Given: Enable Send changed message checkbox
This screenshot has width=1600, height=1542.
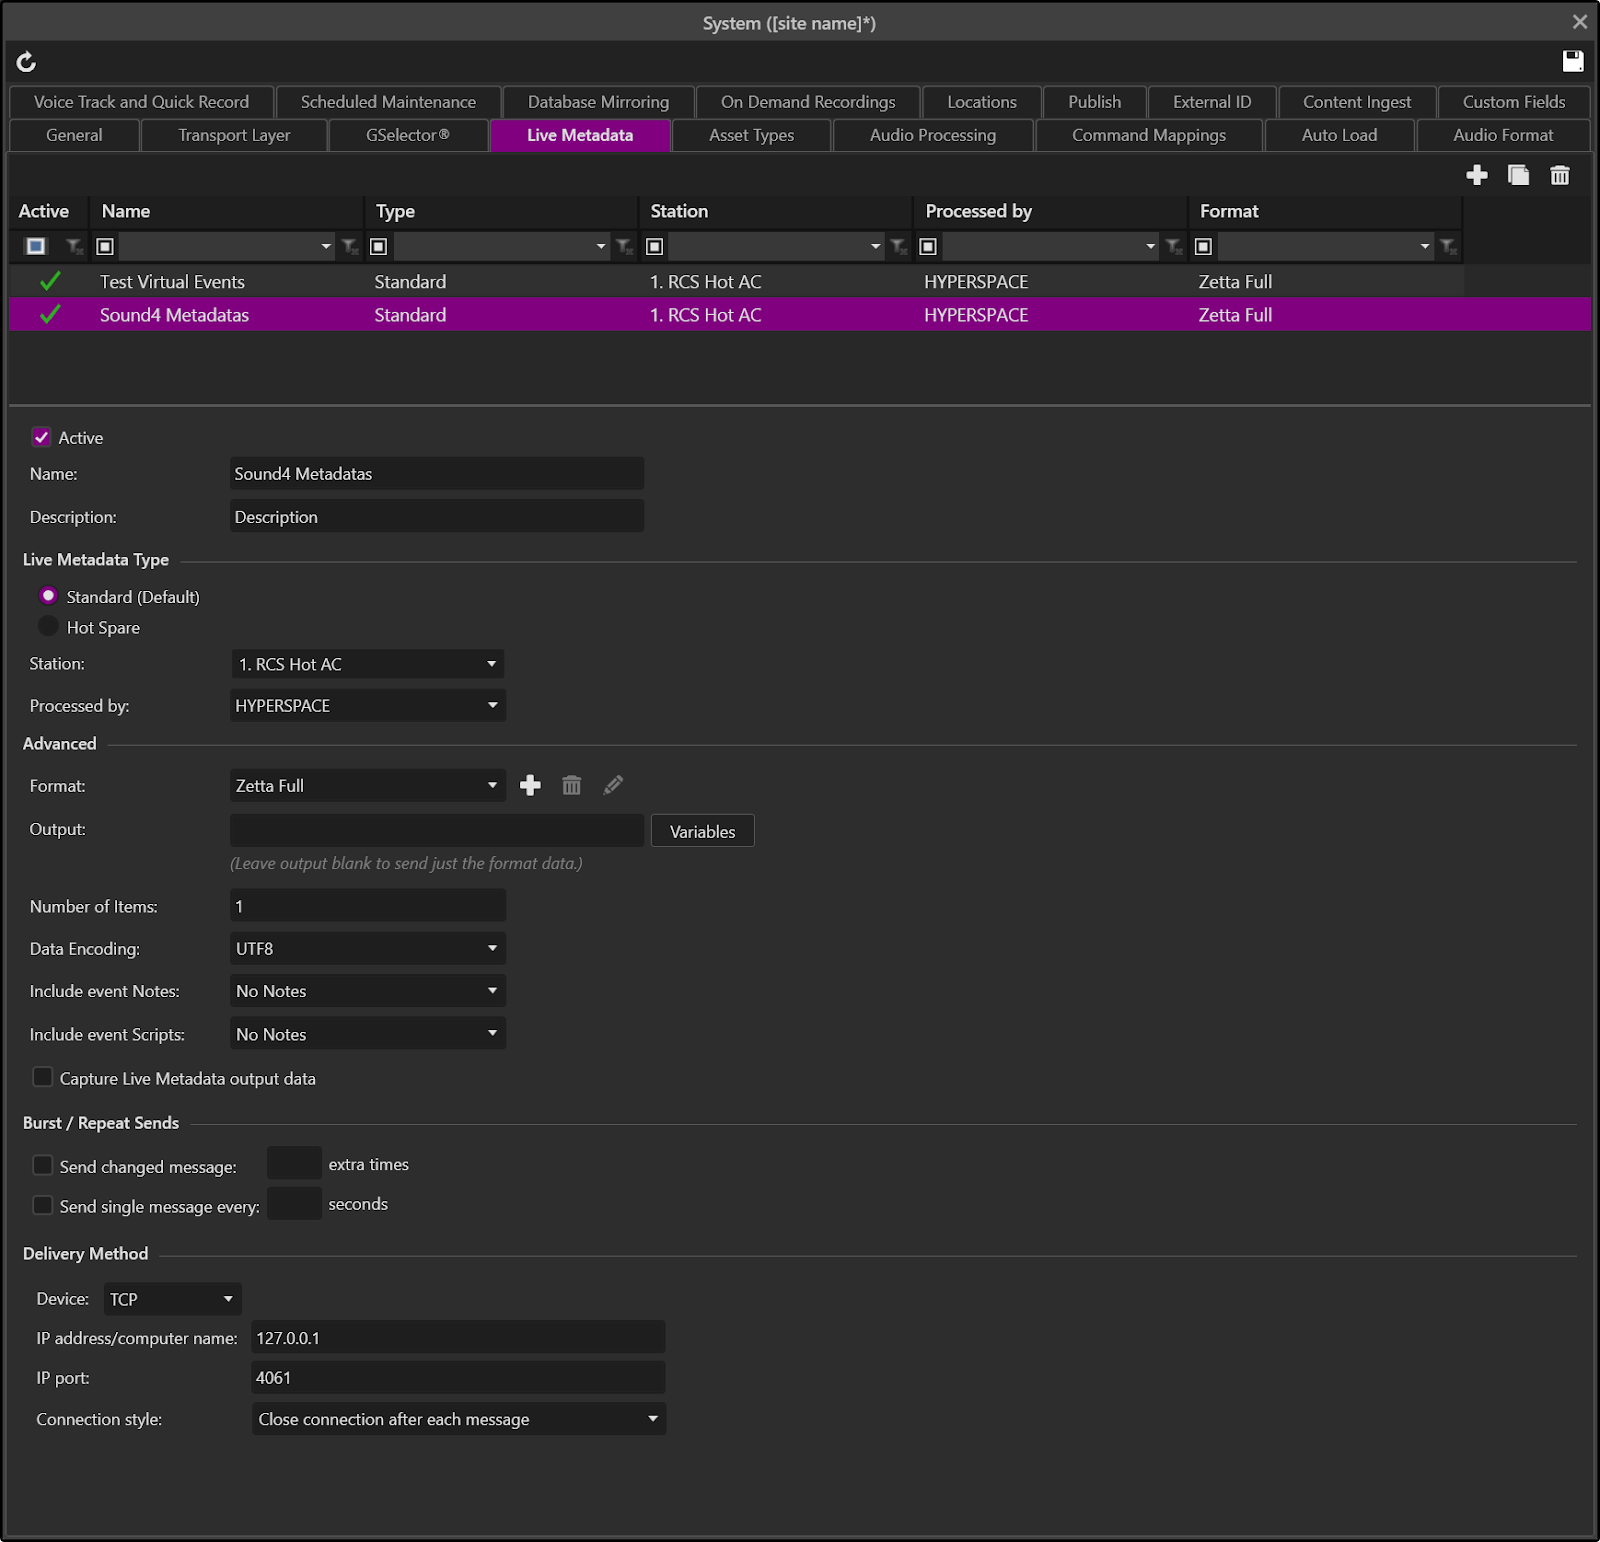Looking at the screenshot, I should click(x=42, y=1165).
